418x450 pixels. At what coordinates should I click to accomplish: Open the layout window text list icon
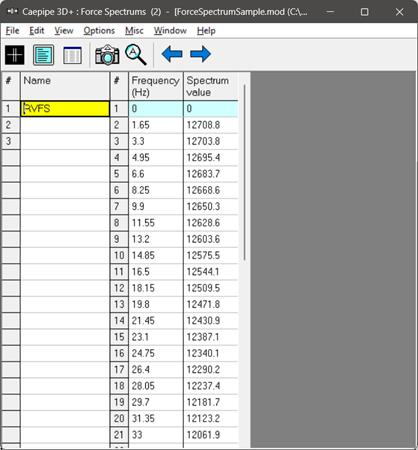click(x=44, y=55)
